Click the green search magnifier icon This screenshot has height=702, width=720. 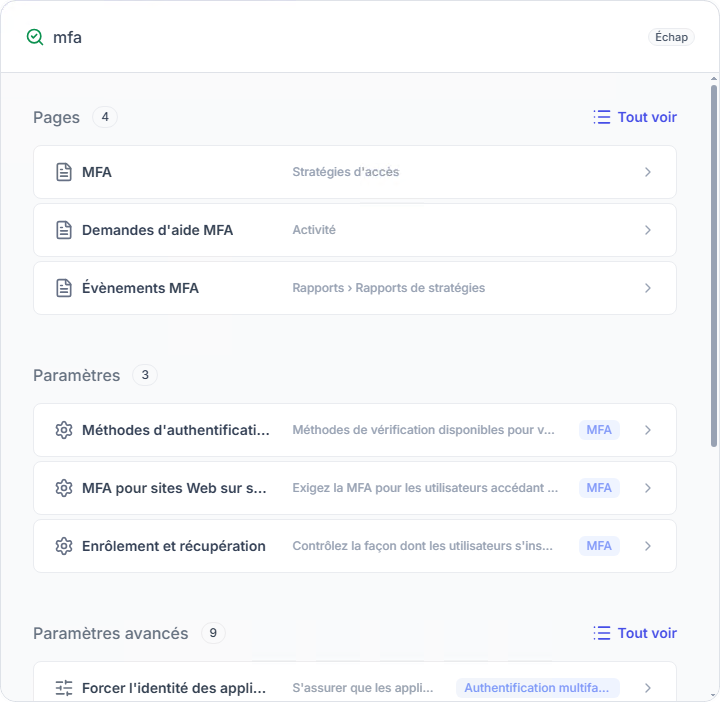point(35,37)
